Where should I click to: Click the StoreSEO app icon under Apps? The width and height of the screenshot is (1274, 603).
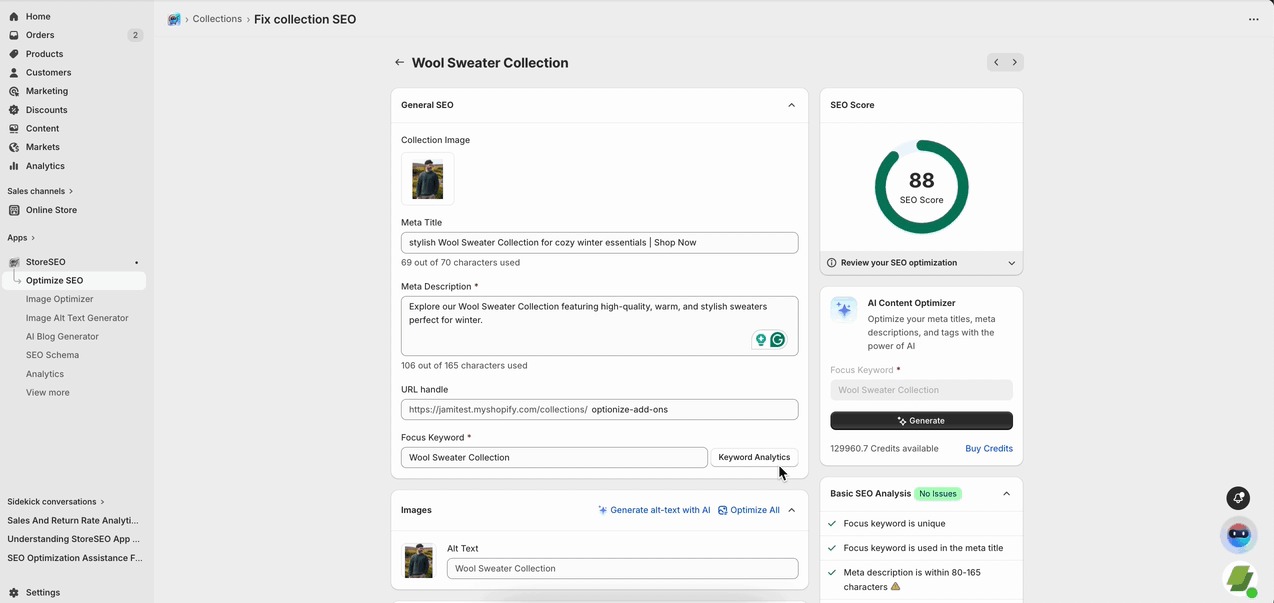(x=14, y=261)
